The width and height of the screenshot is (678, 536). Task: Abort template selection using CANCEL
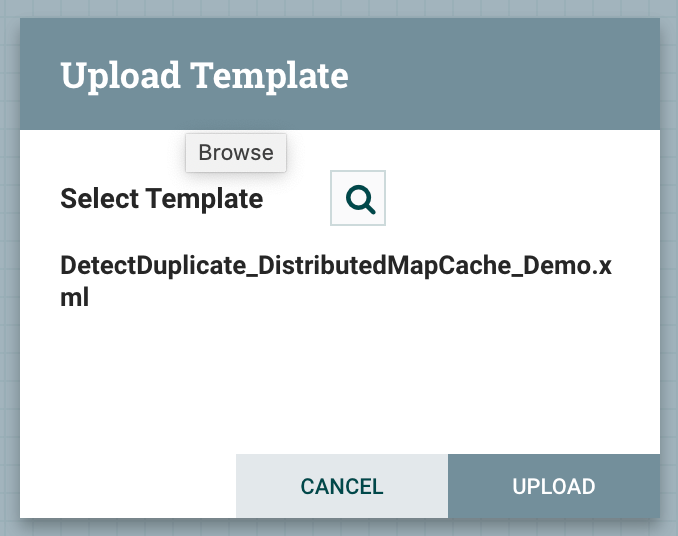(x=342, y=486)
